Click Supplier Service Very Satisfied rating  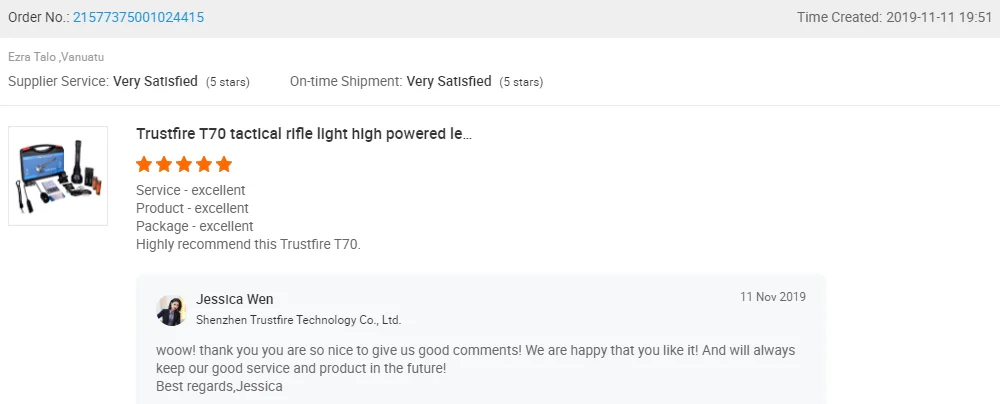click(x=155, y=81)
